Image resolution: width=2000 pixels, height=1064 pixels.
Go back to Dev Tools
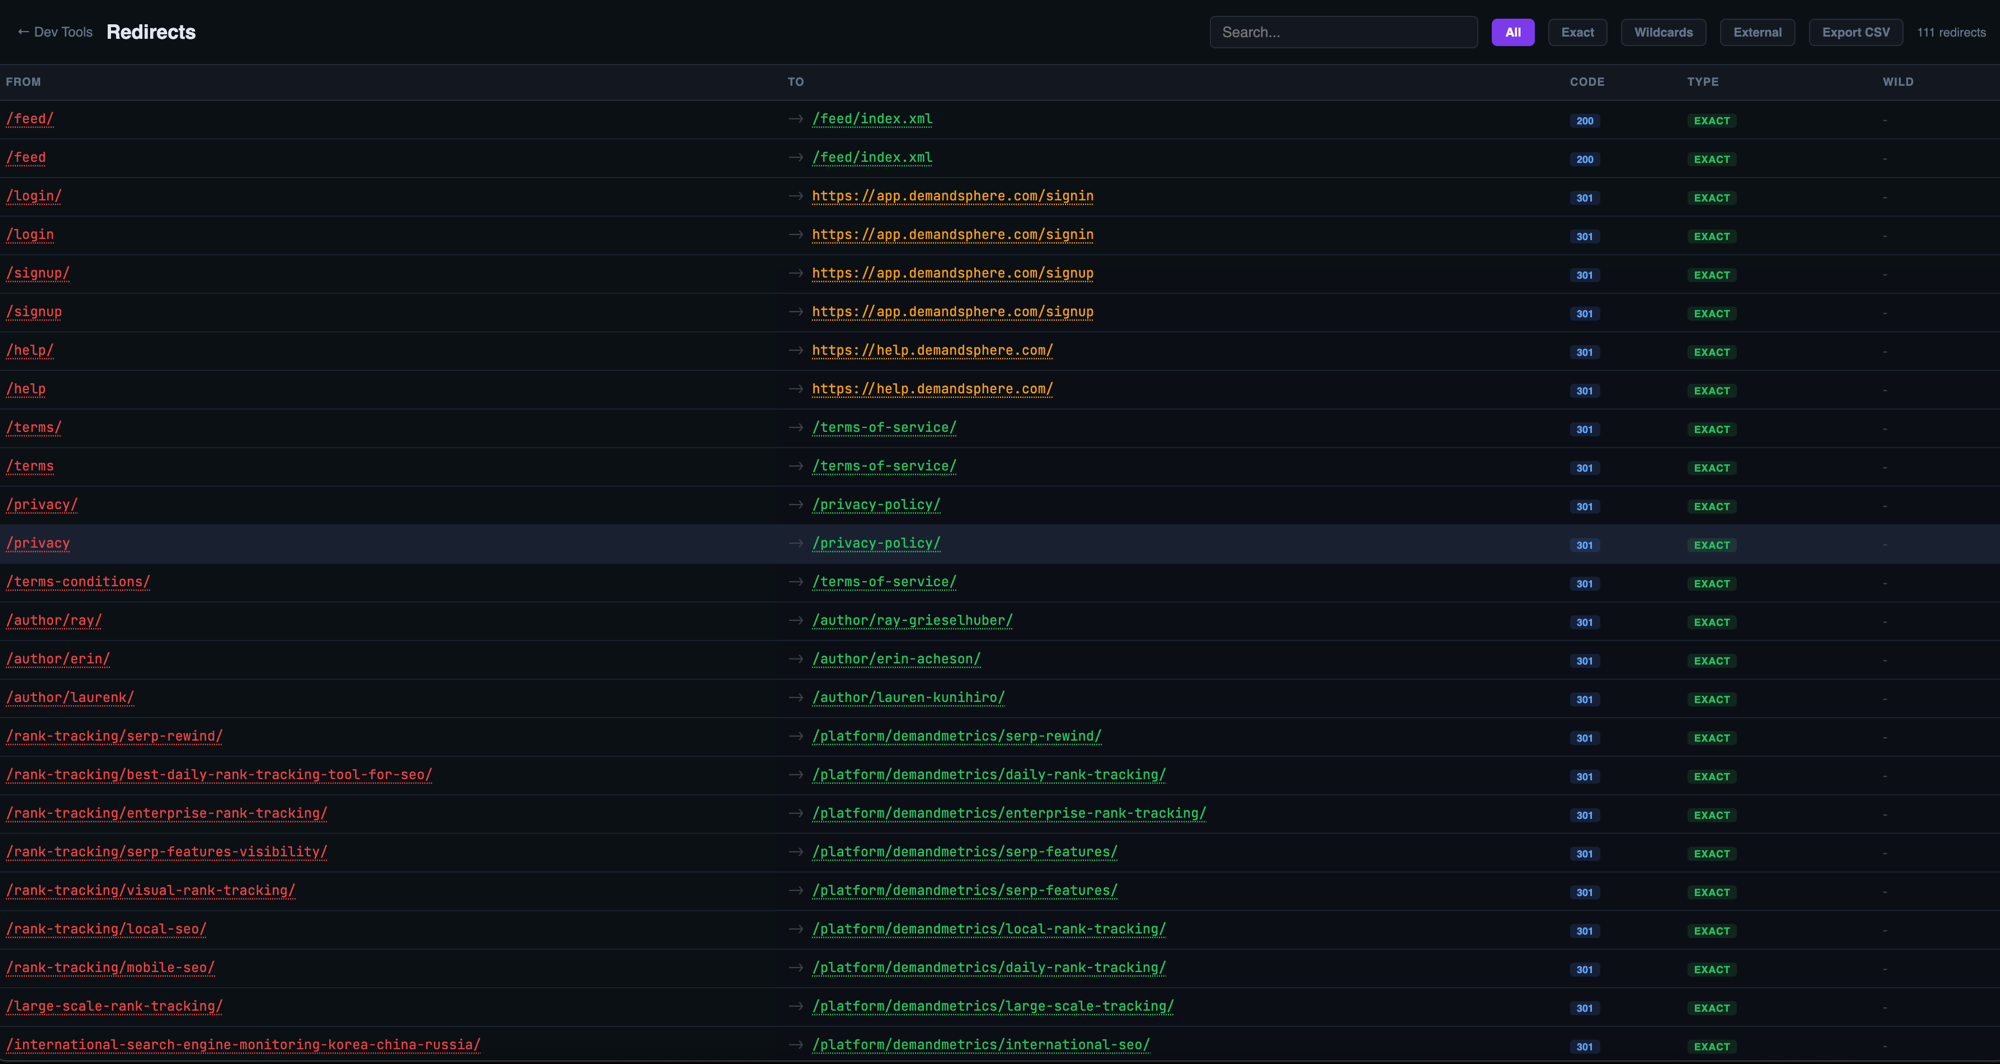(x=55, y=32)
